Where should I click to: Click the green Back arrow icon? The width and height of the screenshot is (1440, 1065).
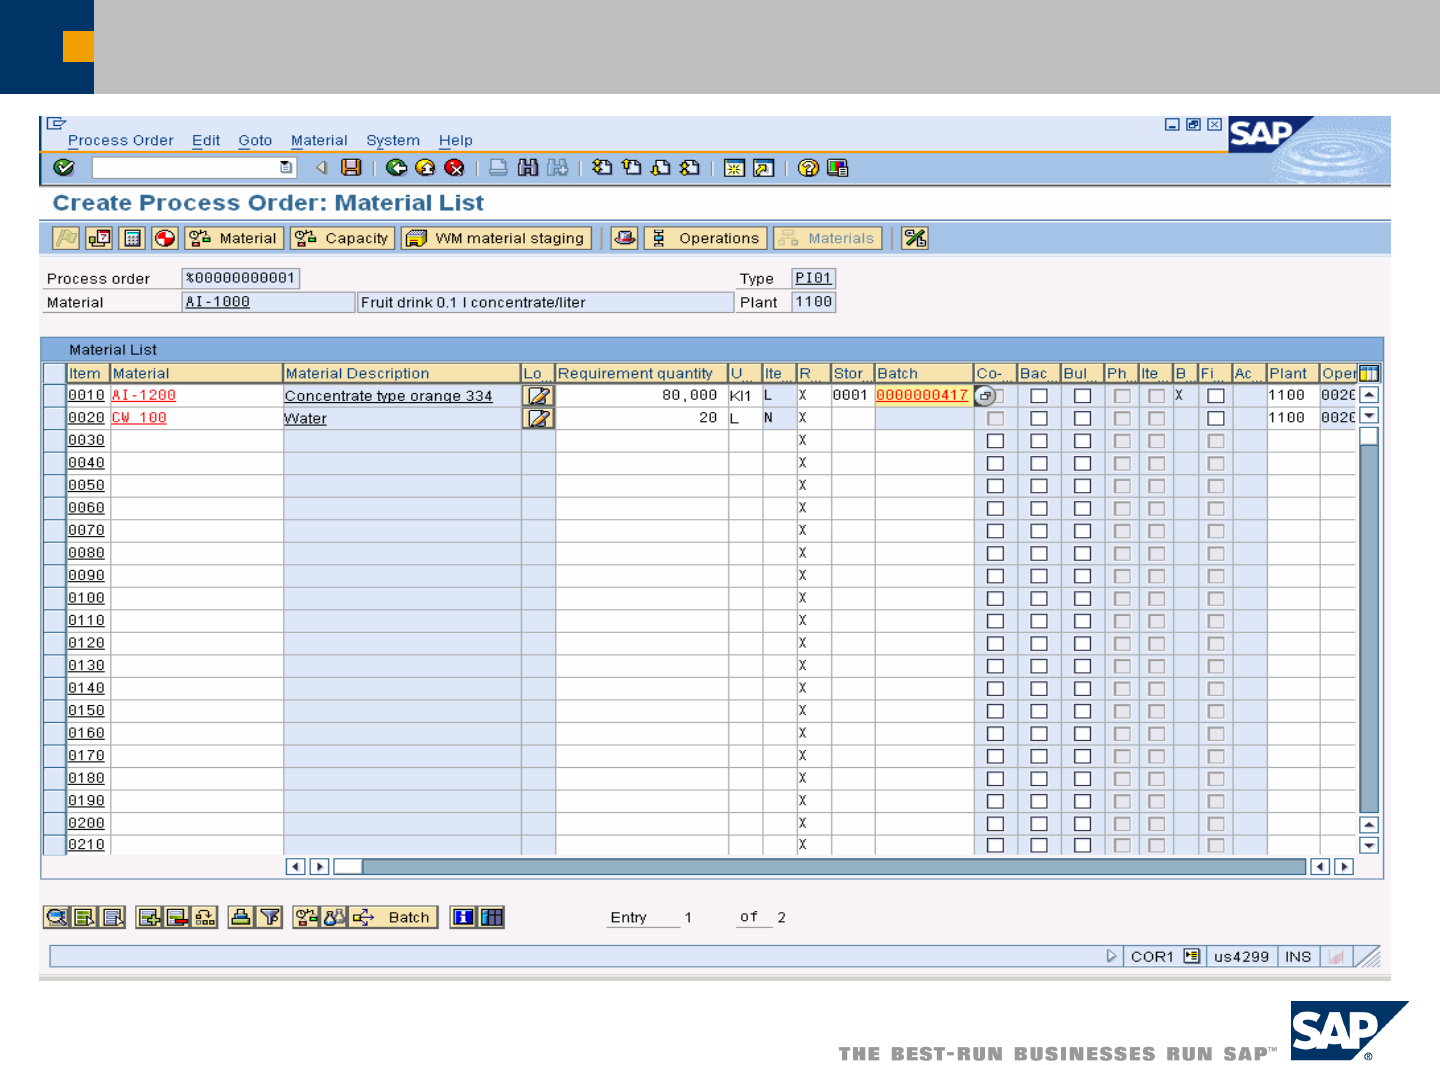(x=396, y=168)
